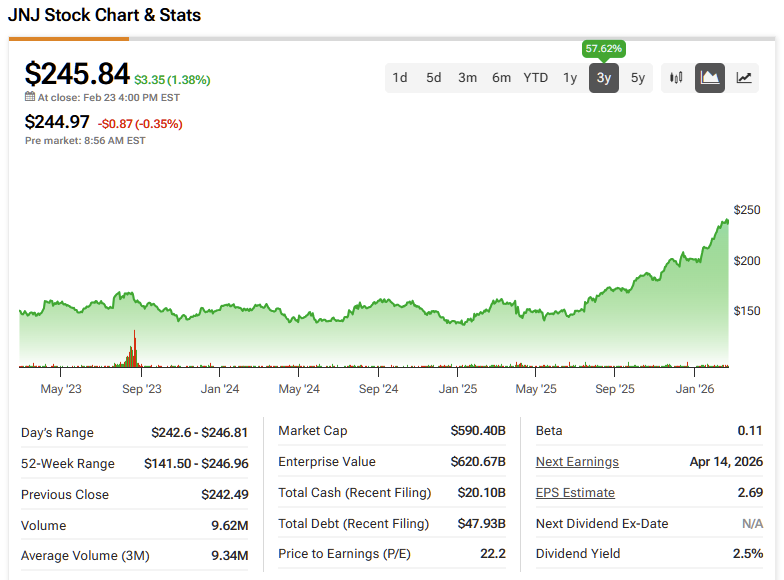Click the $244.97 pre-market price
The height and width of the screenshot is (580, 784).
[57, 122]
